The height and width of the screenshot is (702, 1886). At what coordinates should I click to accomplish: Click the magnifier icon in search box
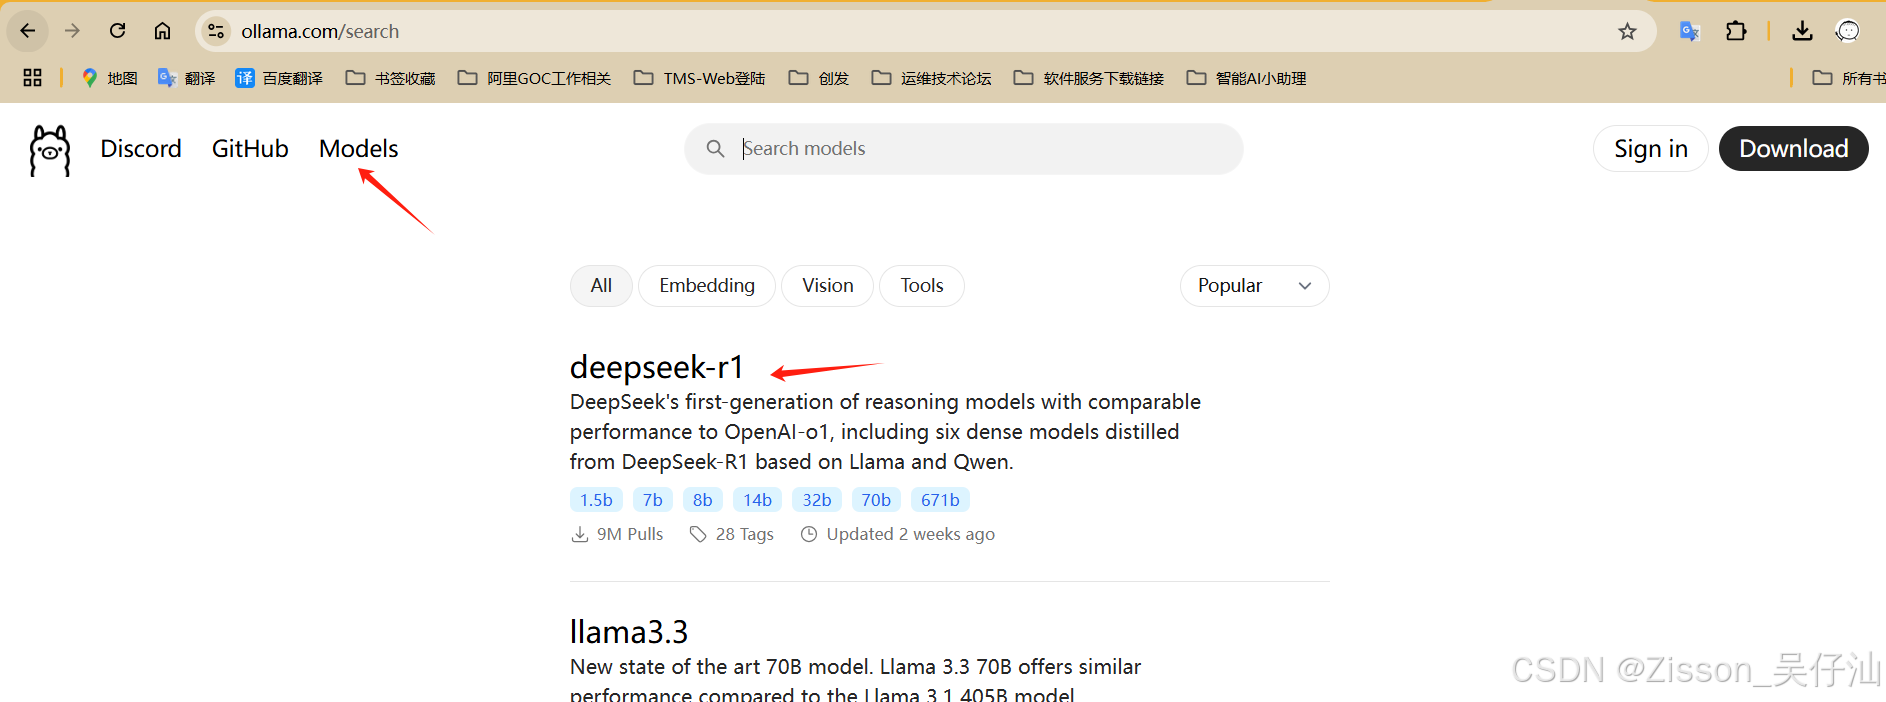pos(715,149)
